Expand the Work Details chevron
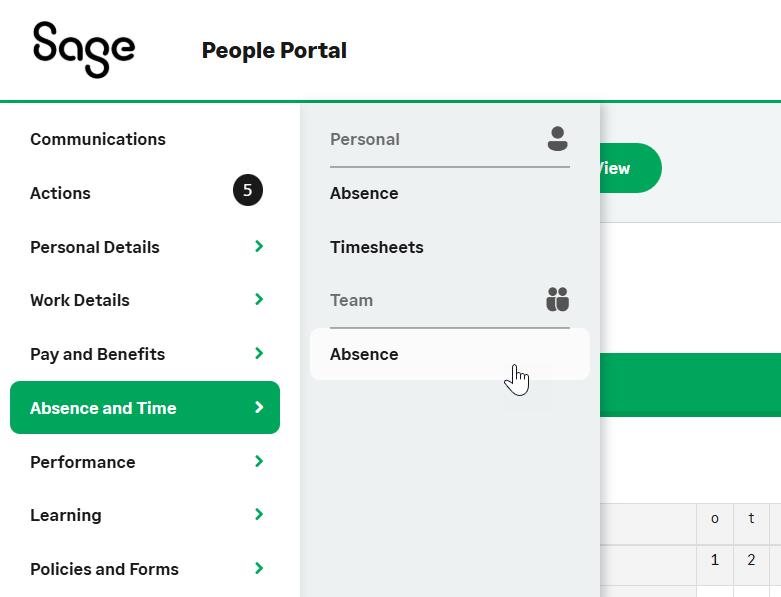781x597 pixels. tap(259, 300)
